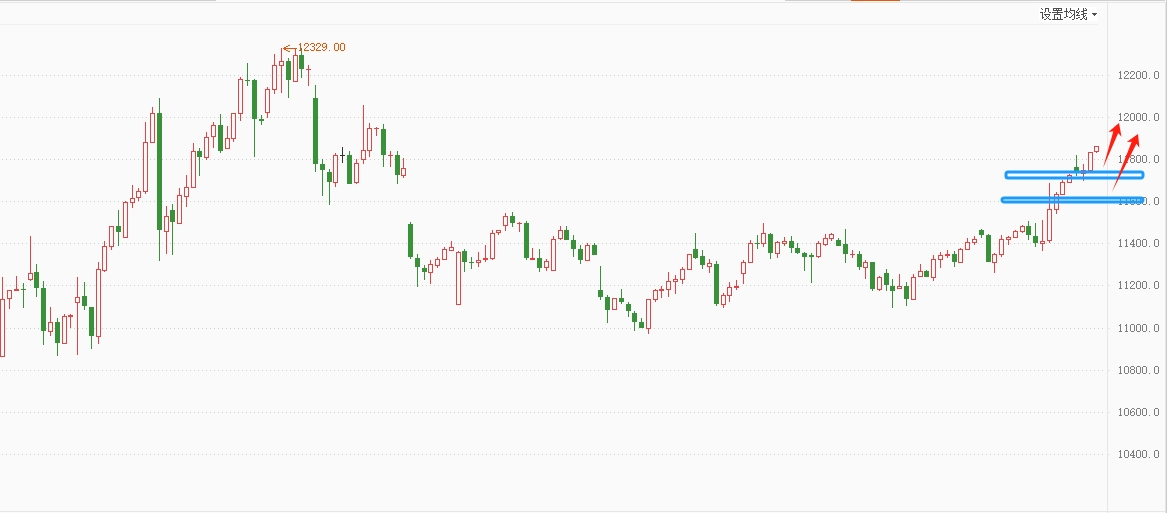Click the 11000.0 price axis label
Image resolution: width=1167 pixels, height=513 pixels.
pyautogui.click(x=1140, y=328)
